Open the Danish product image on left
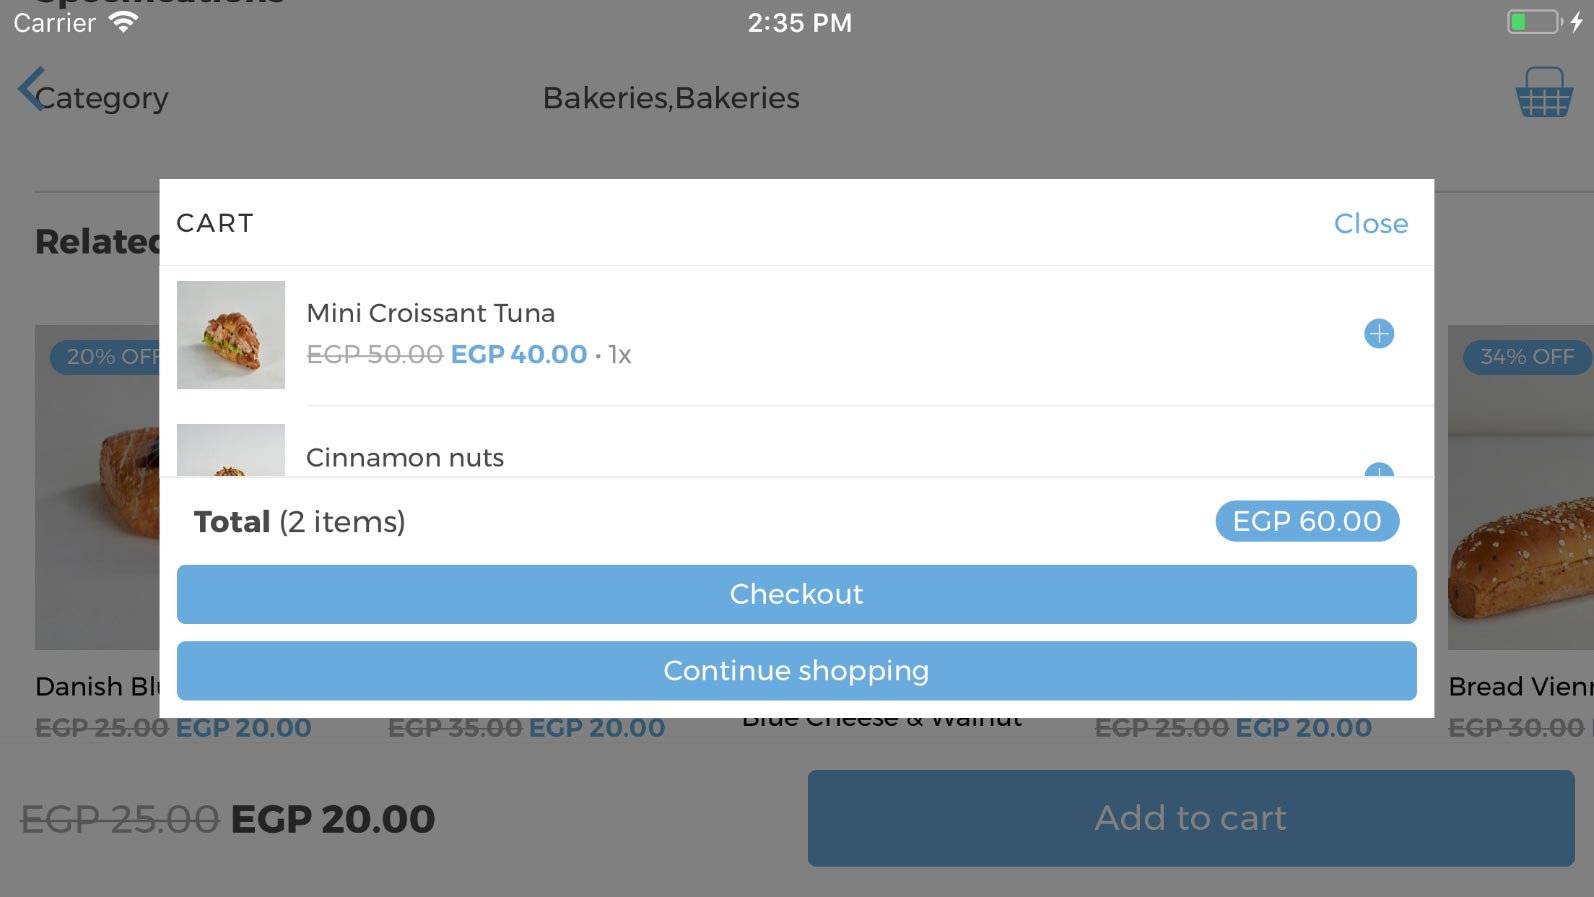Image resolution: width=1594 pixels, height=897 pixels. (97, 487)
